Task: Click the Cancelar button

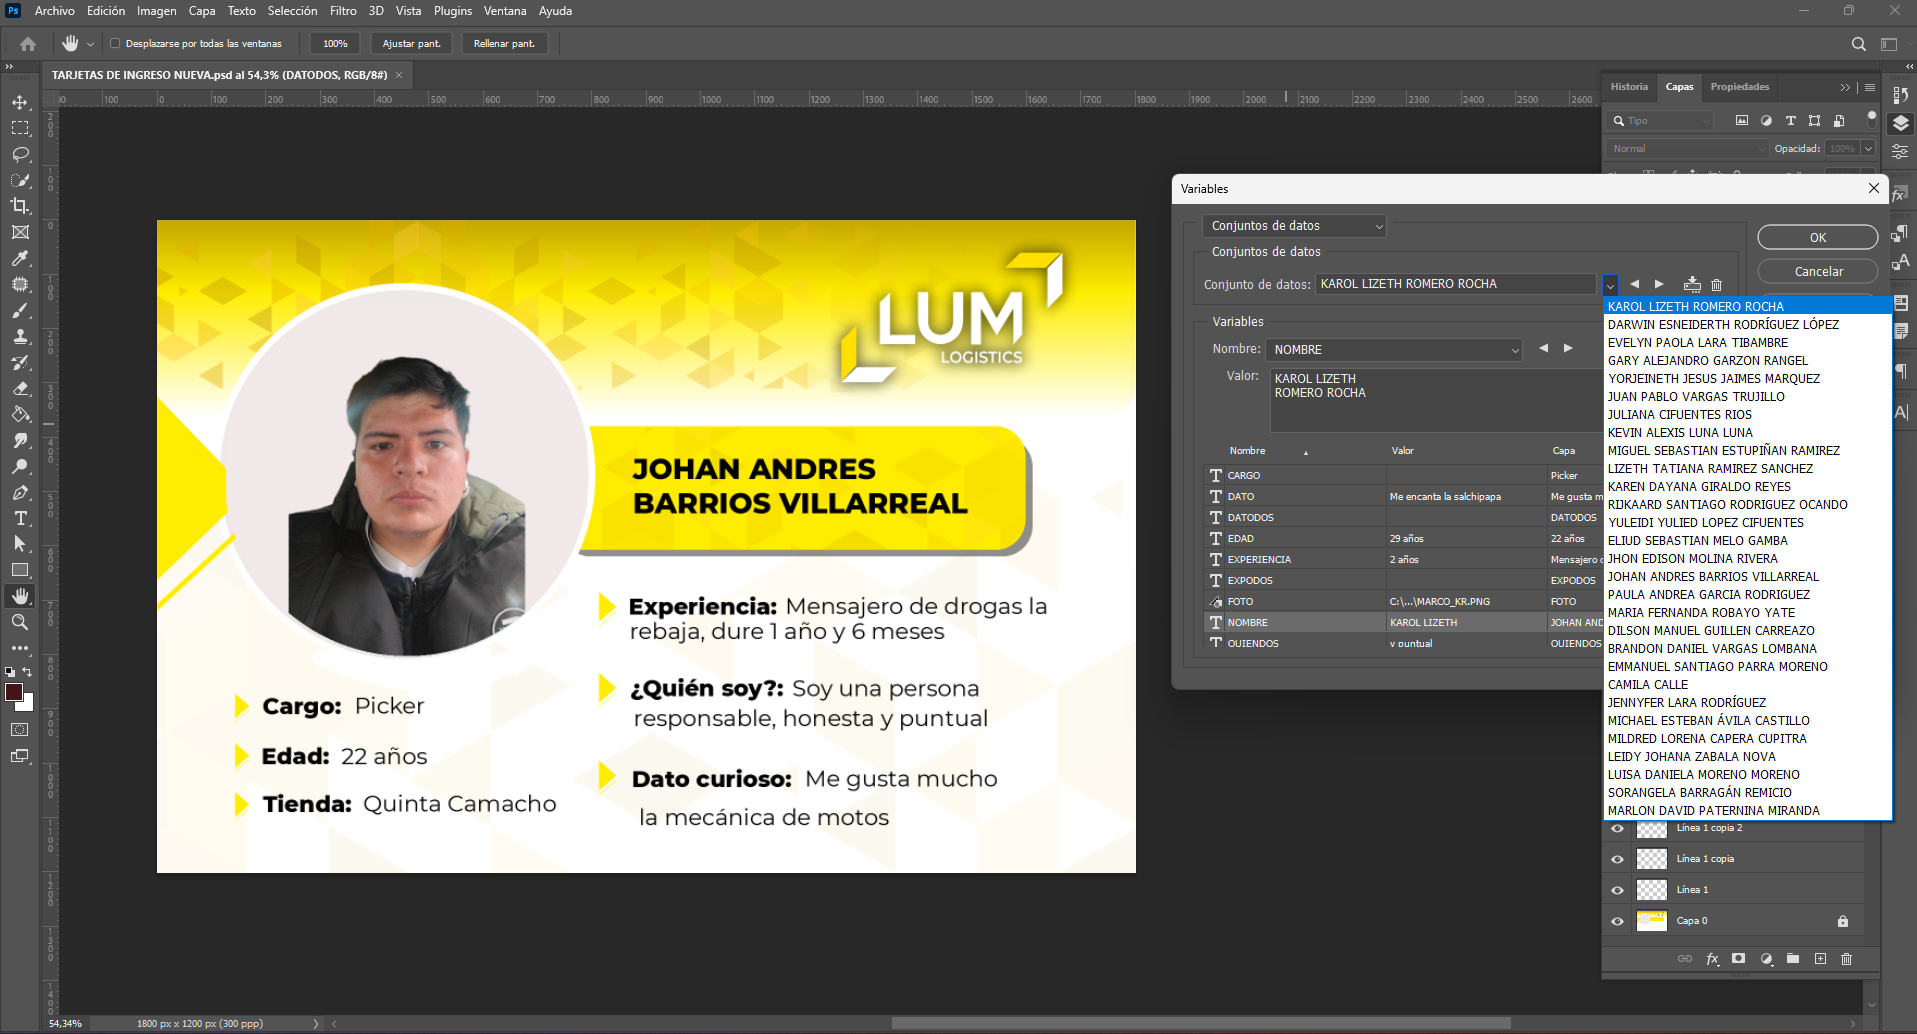Action: point(1817,272)
